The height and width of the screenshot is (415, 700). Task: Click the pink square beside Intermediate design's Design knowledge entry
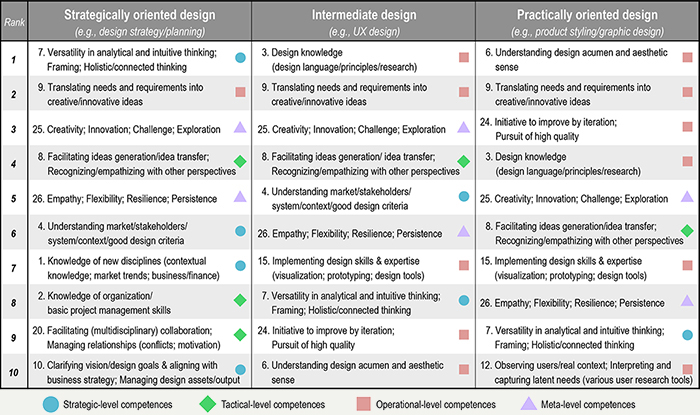tap(464, 58)
